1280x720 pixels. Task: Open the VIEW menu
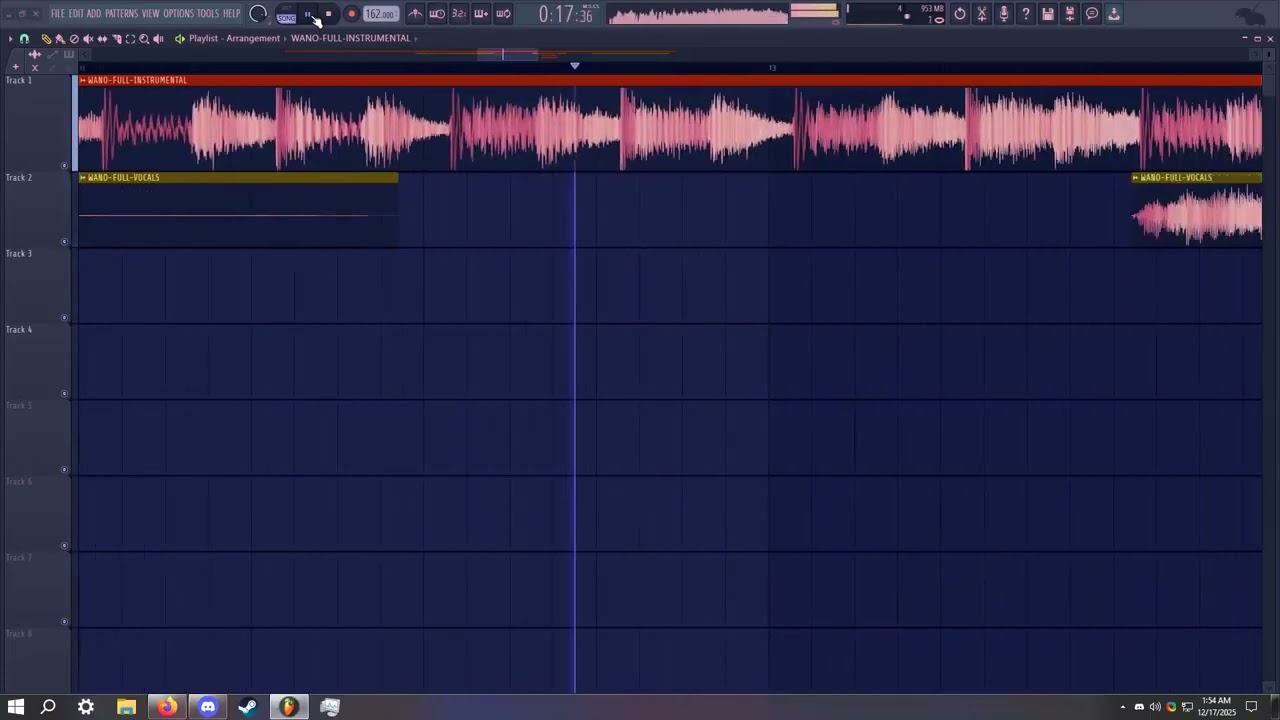tap(150, 14)
